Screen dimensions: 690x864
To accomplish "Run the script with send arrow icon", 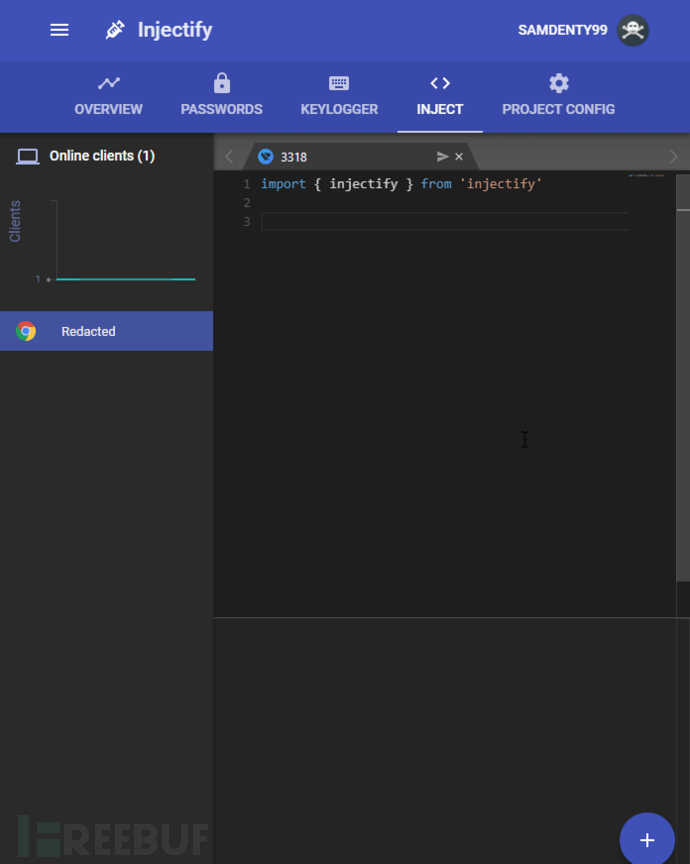I will coord(442,156).
